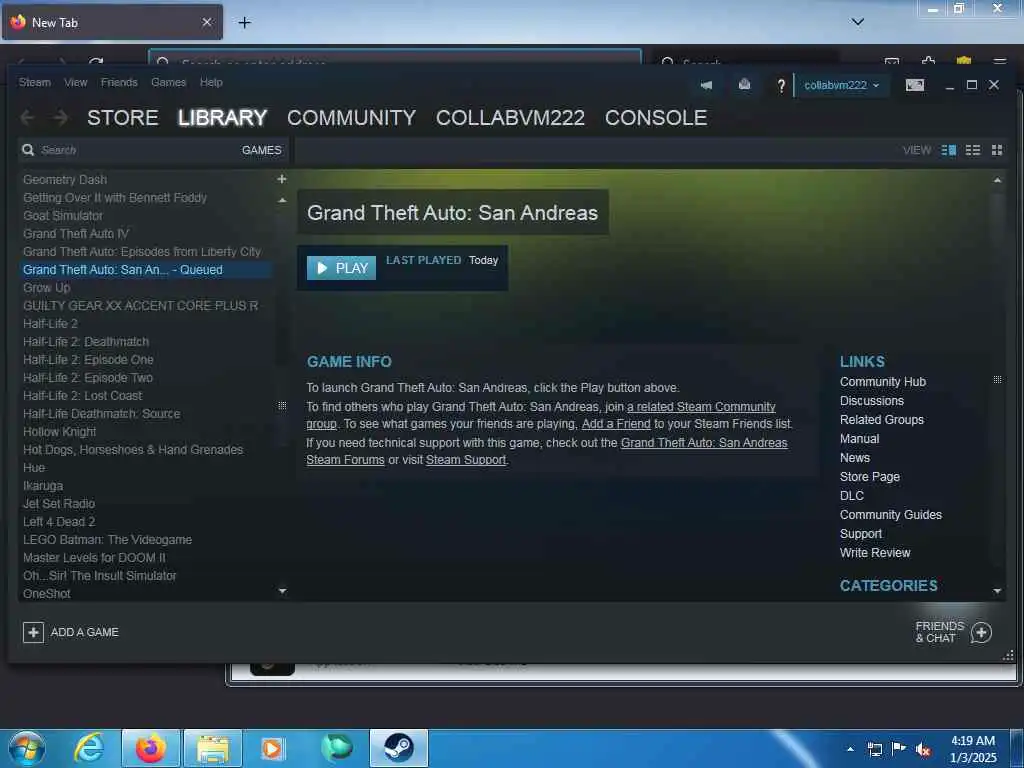This screenshot has width=1024, height=768.
Task: Click the PLAY button
Action: point(342,268)
